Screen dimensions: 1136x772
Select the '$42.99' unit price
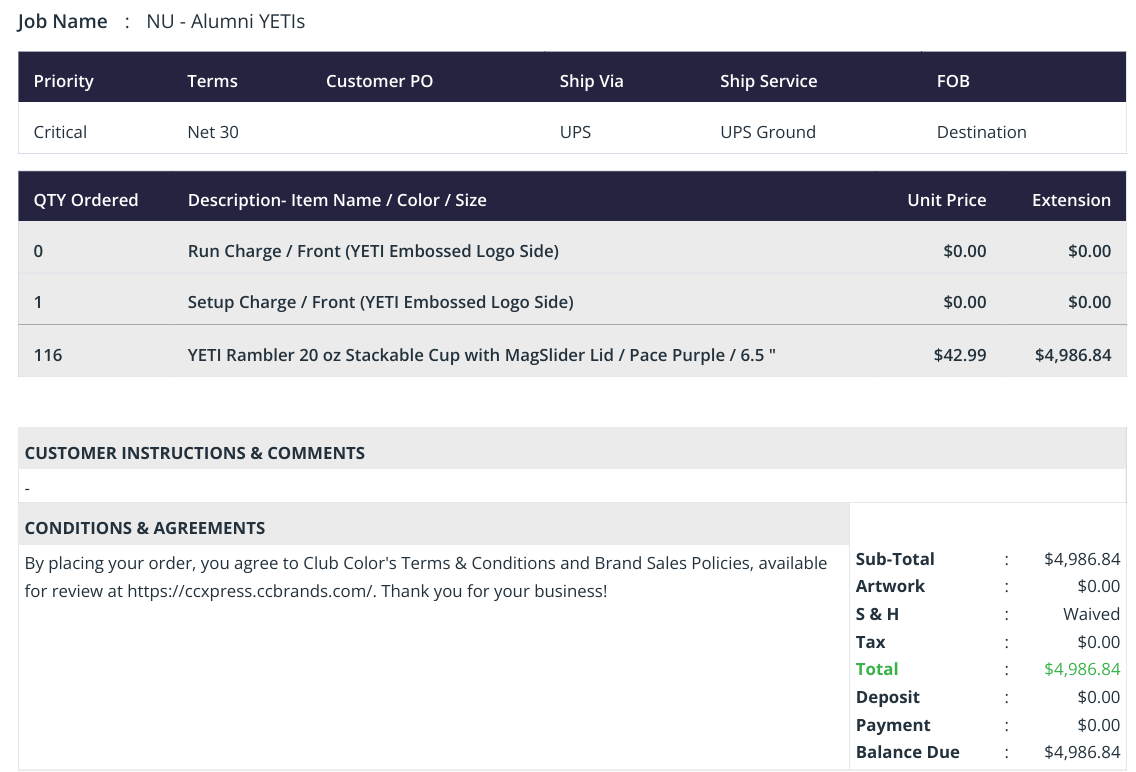960,355
